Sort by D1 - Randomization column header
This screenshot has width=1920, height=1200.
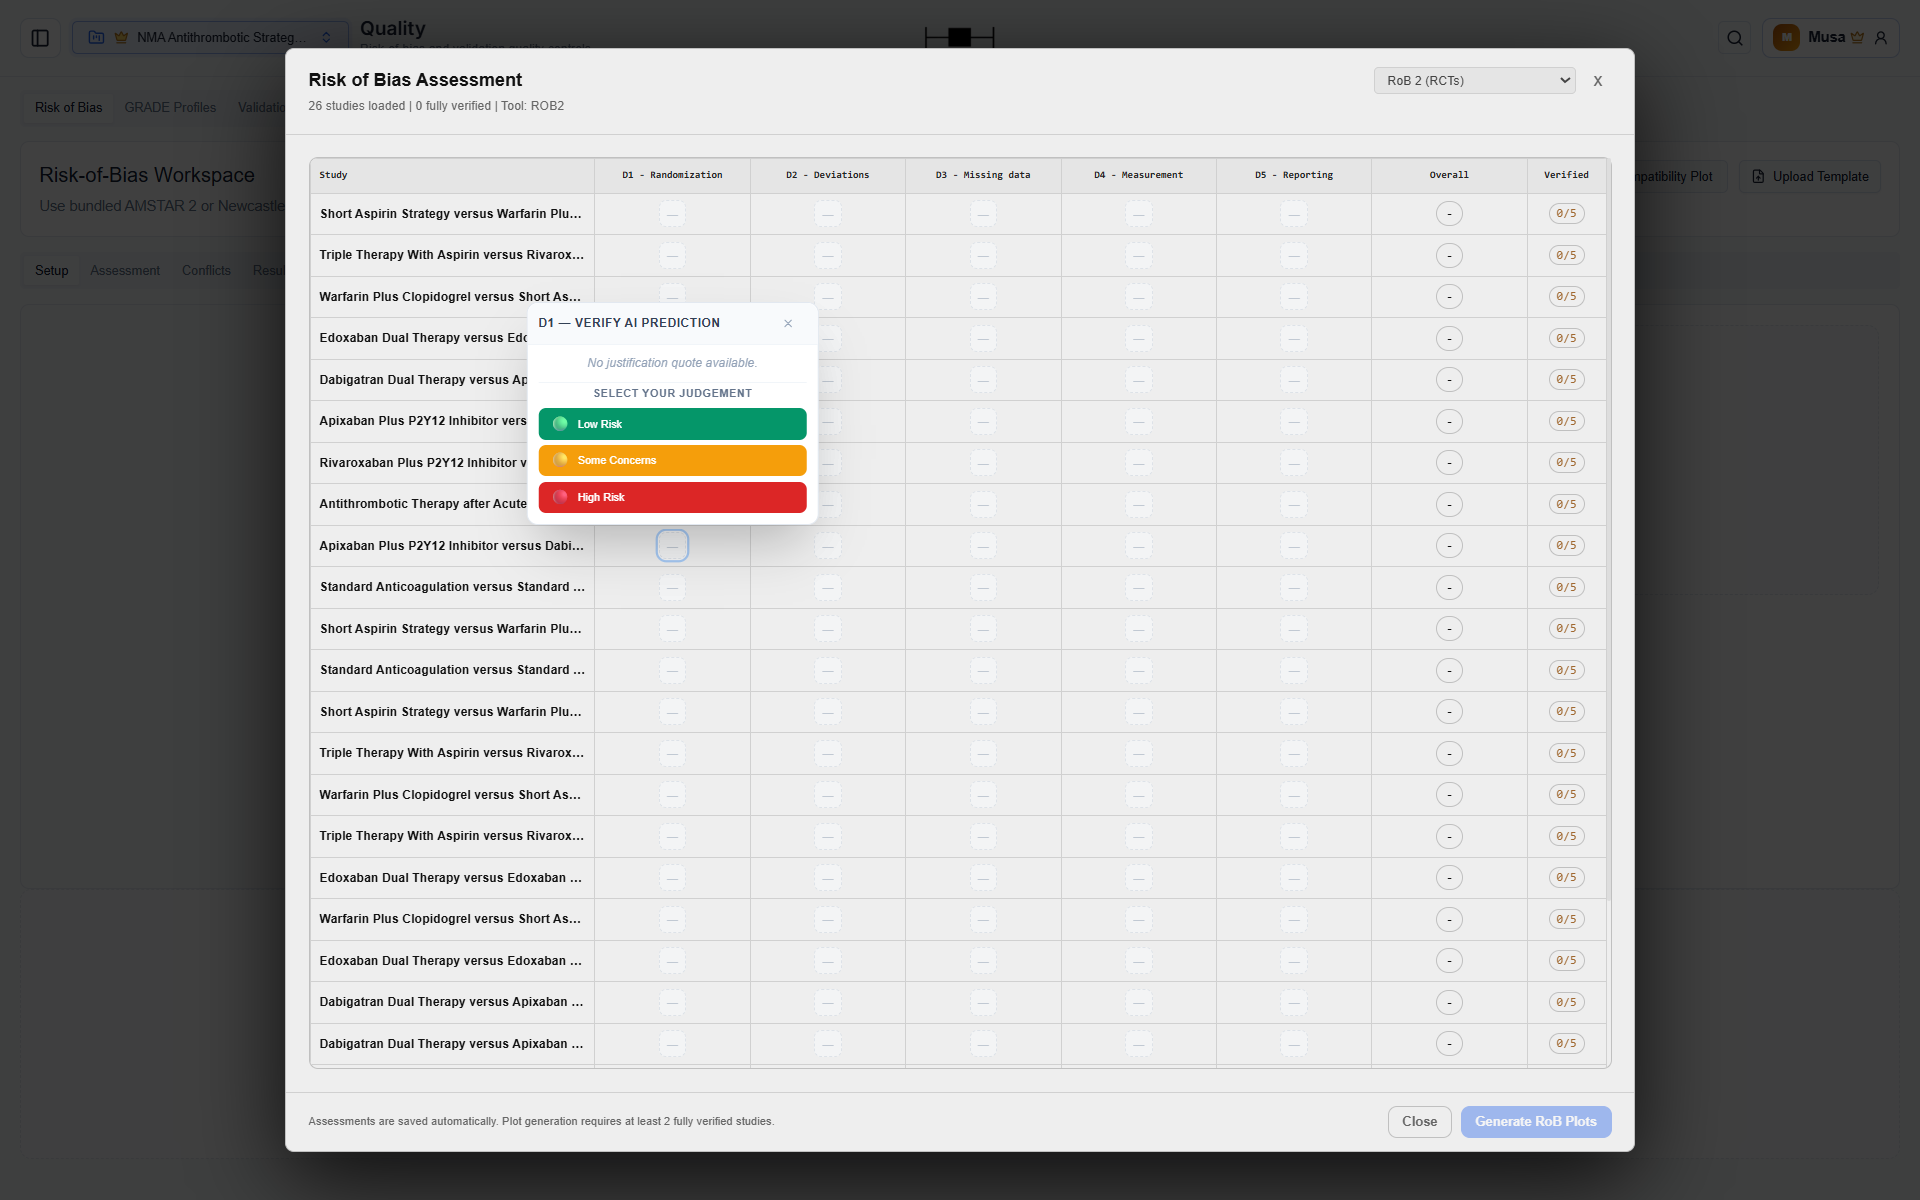(x=672, y=175)
